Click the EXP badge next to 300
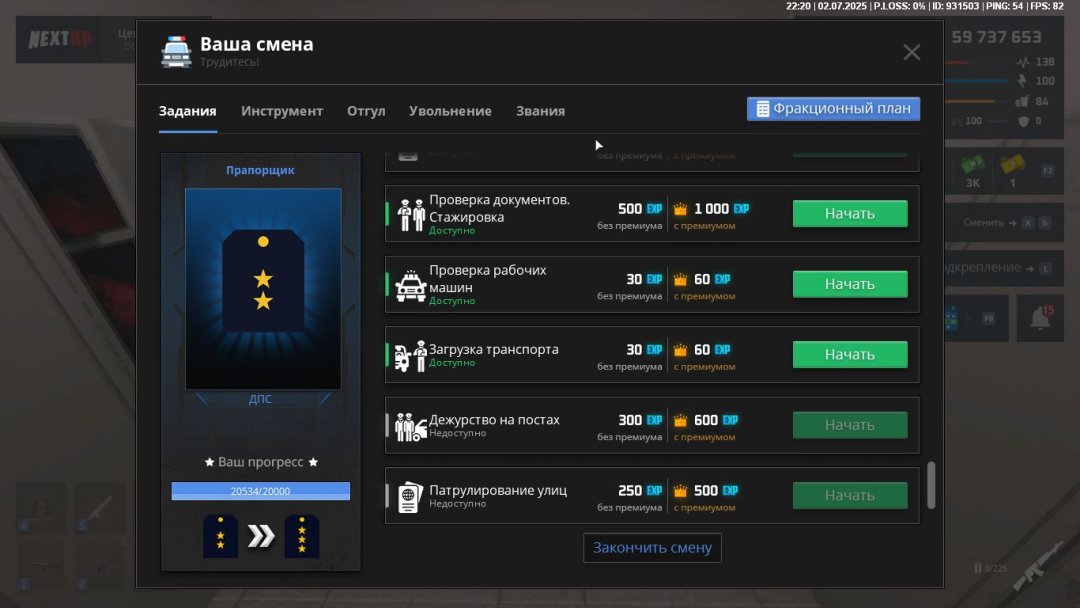1080x608 pixels. point(654,420)
